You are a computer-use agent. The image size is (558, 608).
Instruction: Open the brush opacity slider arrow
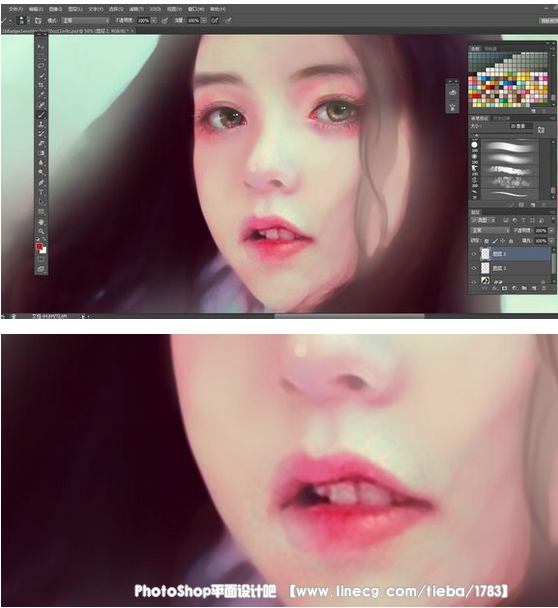click(154, 20)
